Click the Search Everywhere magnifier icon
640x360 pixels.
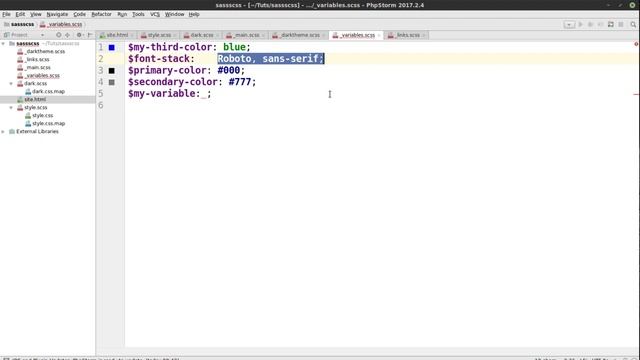633,24
